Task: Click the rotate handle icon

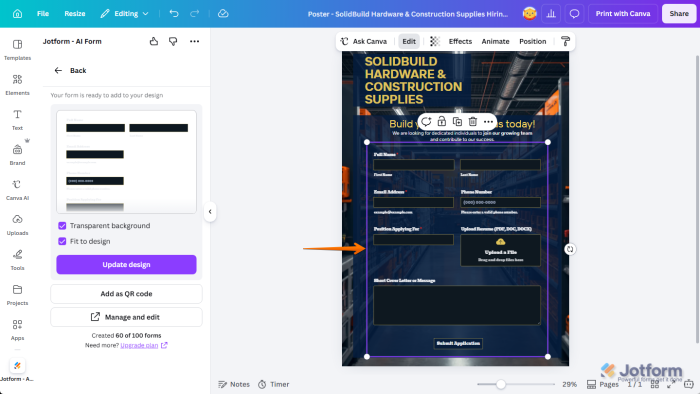Action: [x=570, y=249]
